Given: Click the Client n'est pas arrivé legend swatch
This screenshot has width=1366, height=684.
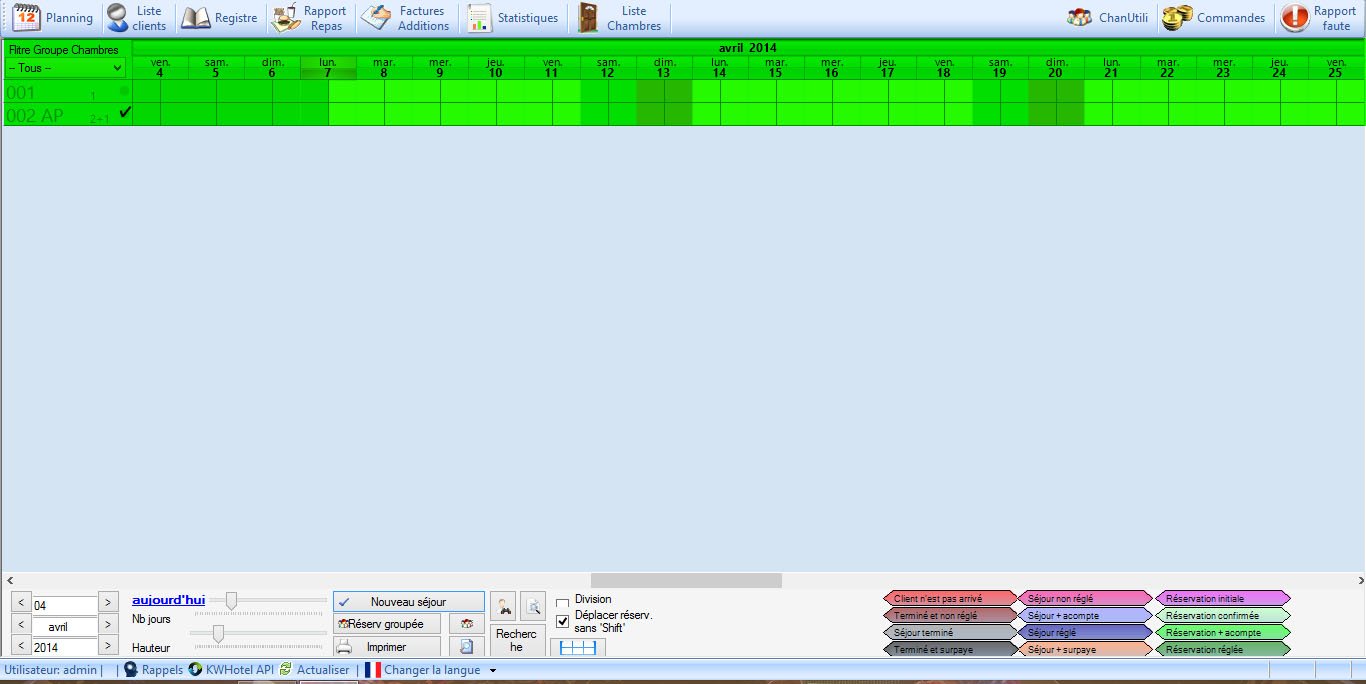Looking at the screenshot, I should [950, 599].
